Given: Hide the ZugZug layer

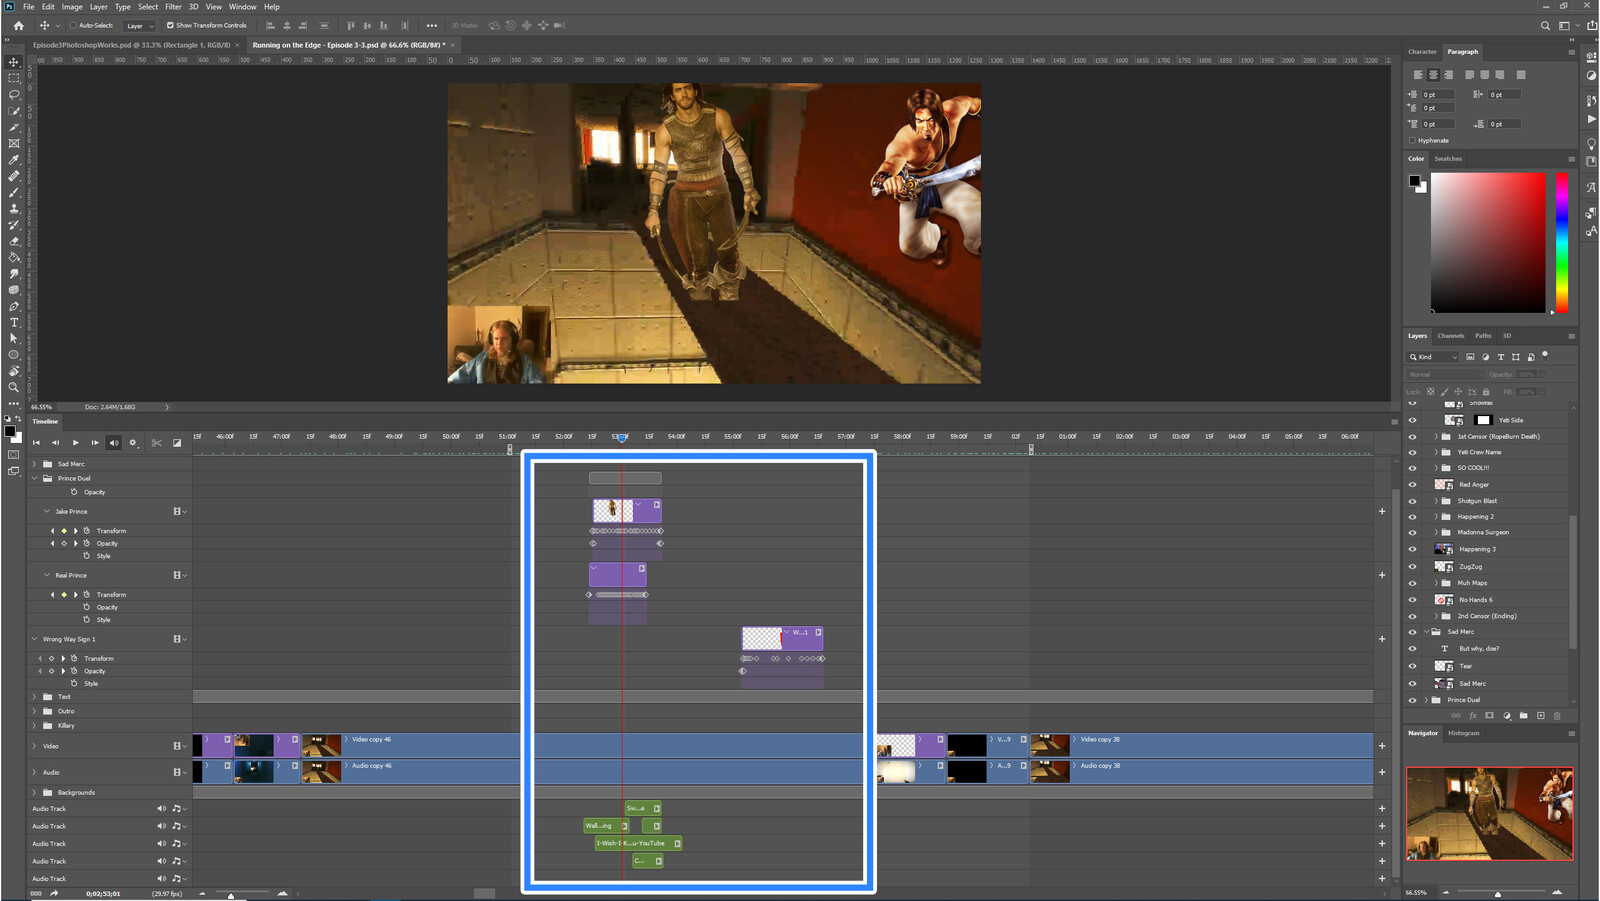Looking at the screenshot, I should coord(1413,566).
